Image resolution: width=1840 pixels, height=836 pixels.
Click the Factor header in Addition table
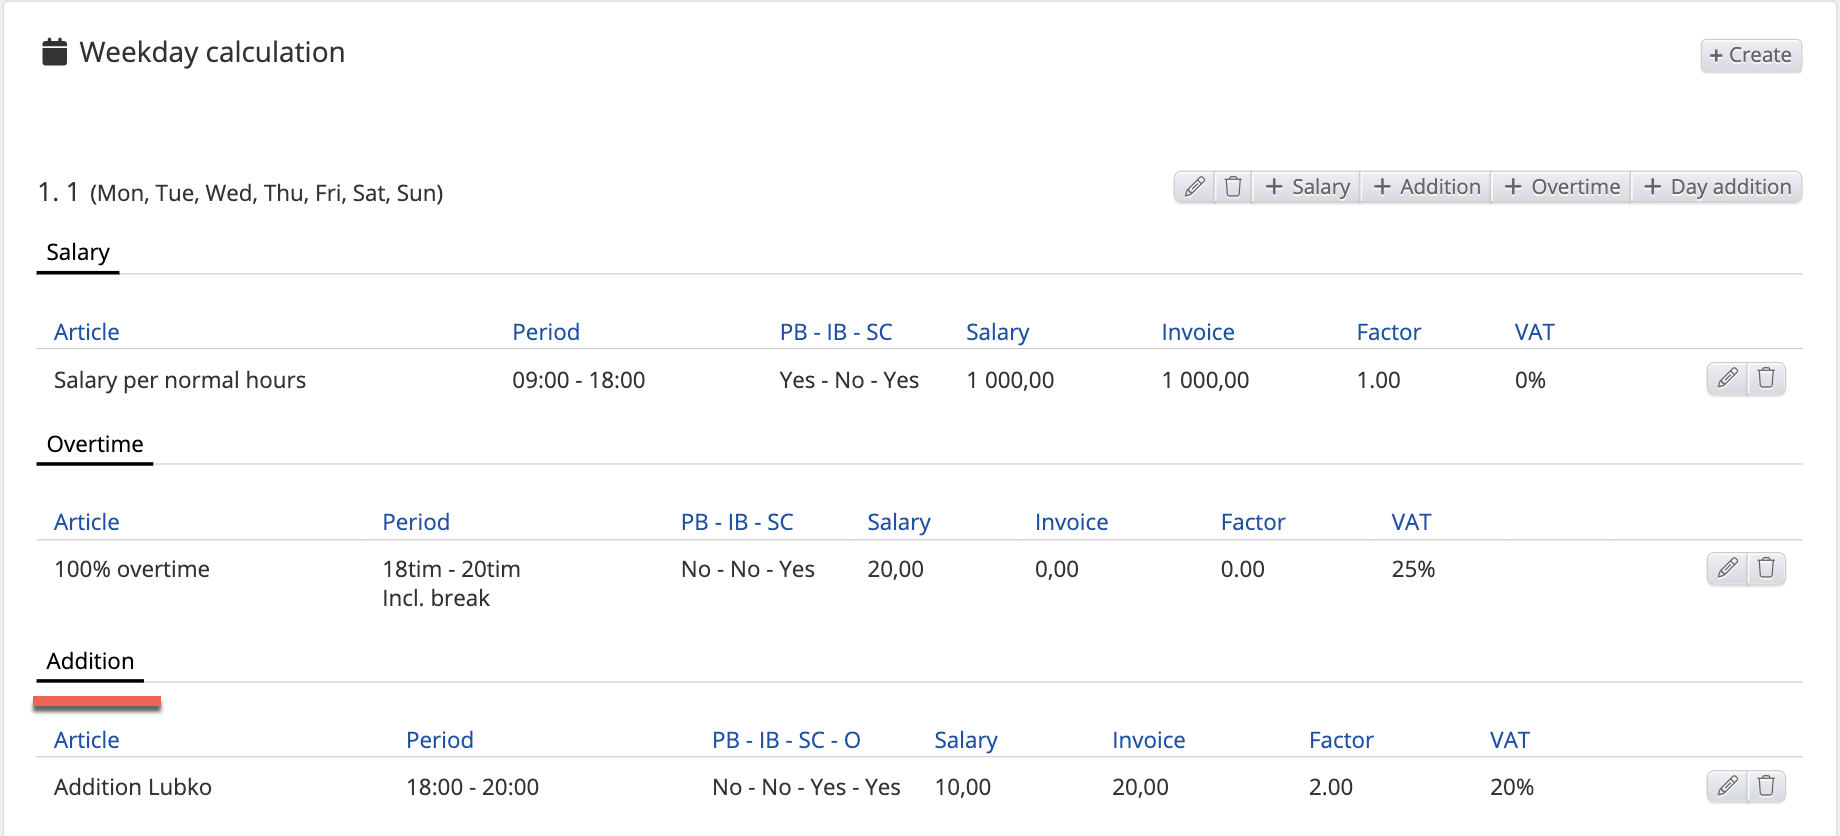[x=1341, y=740]
